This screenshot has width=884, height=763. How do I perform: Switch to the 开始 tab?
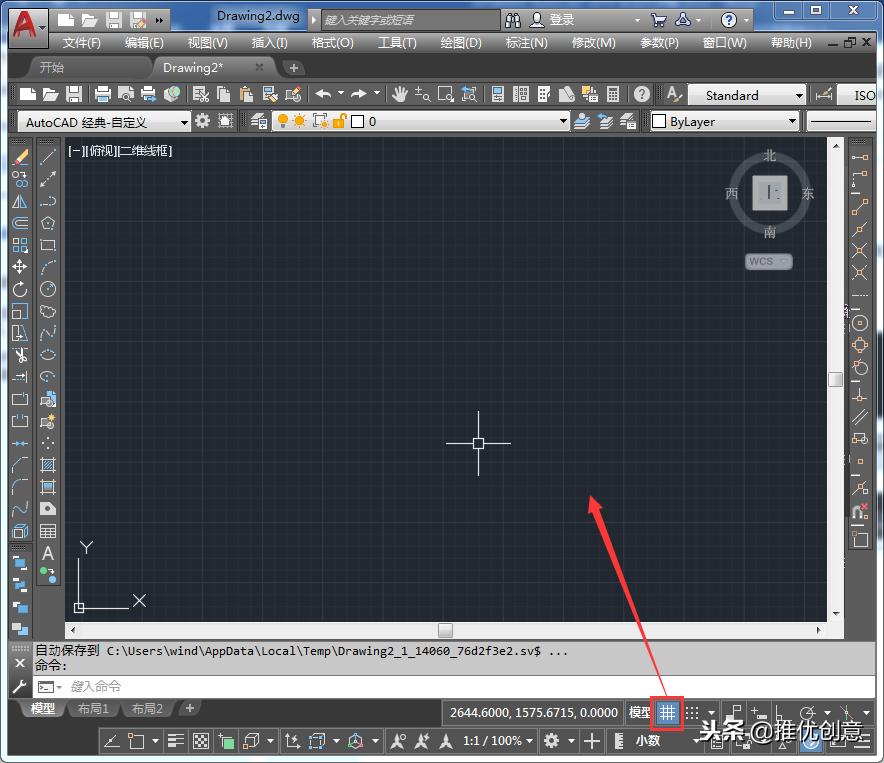[x=50, y=70]
